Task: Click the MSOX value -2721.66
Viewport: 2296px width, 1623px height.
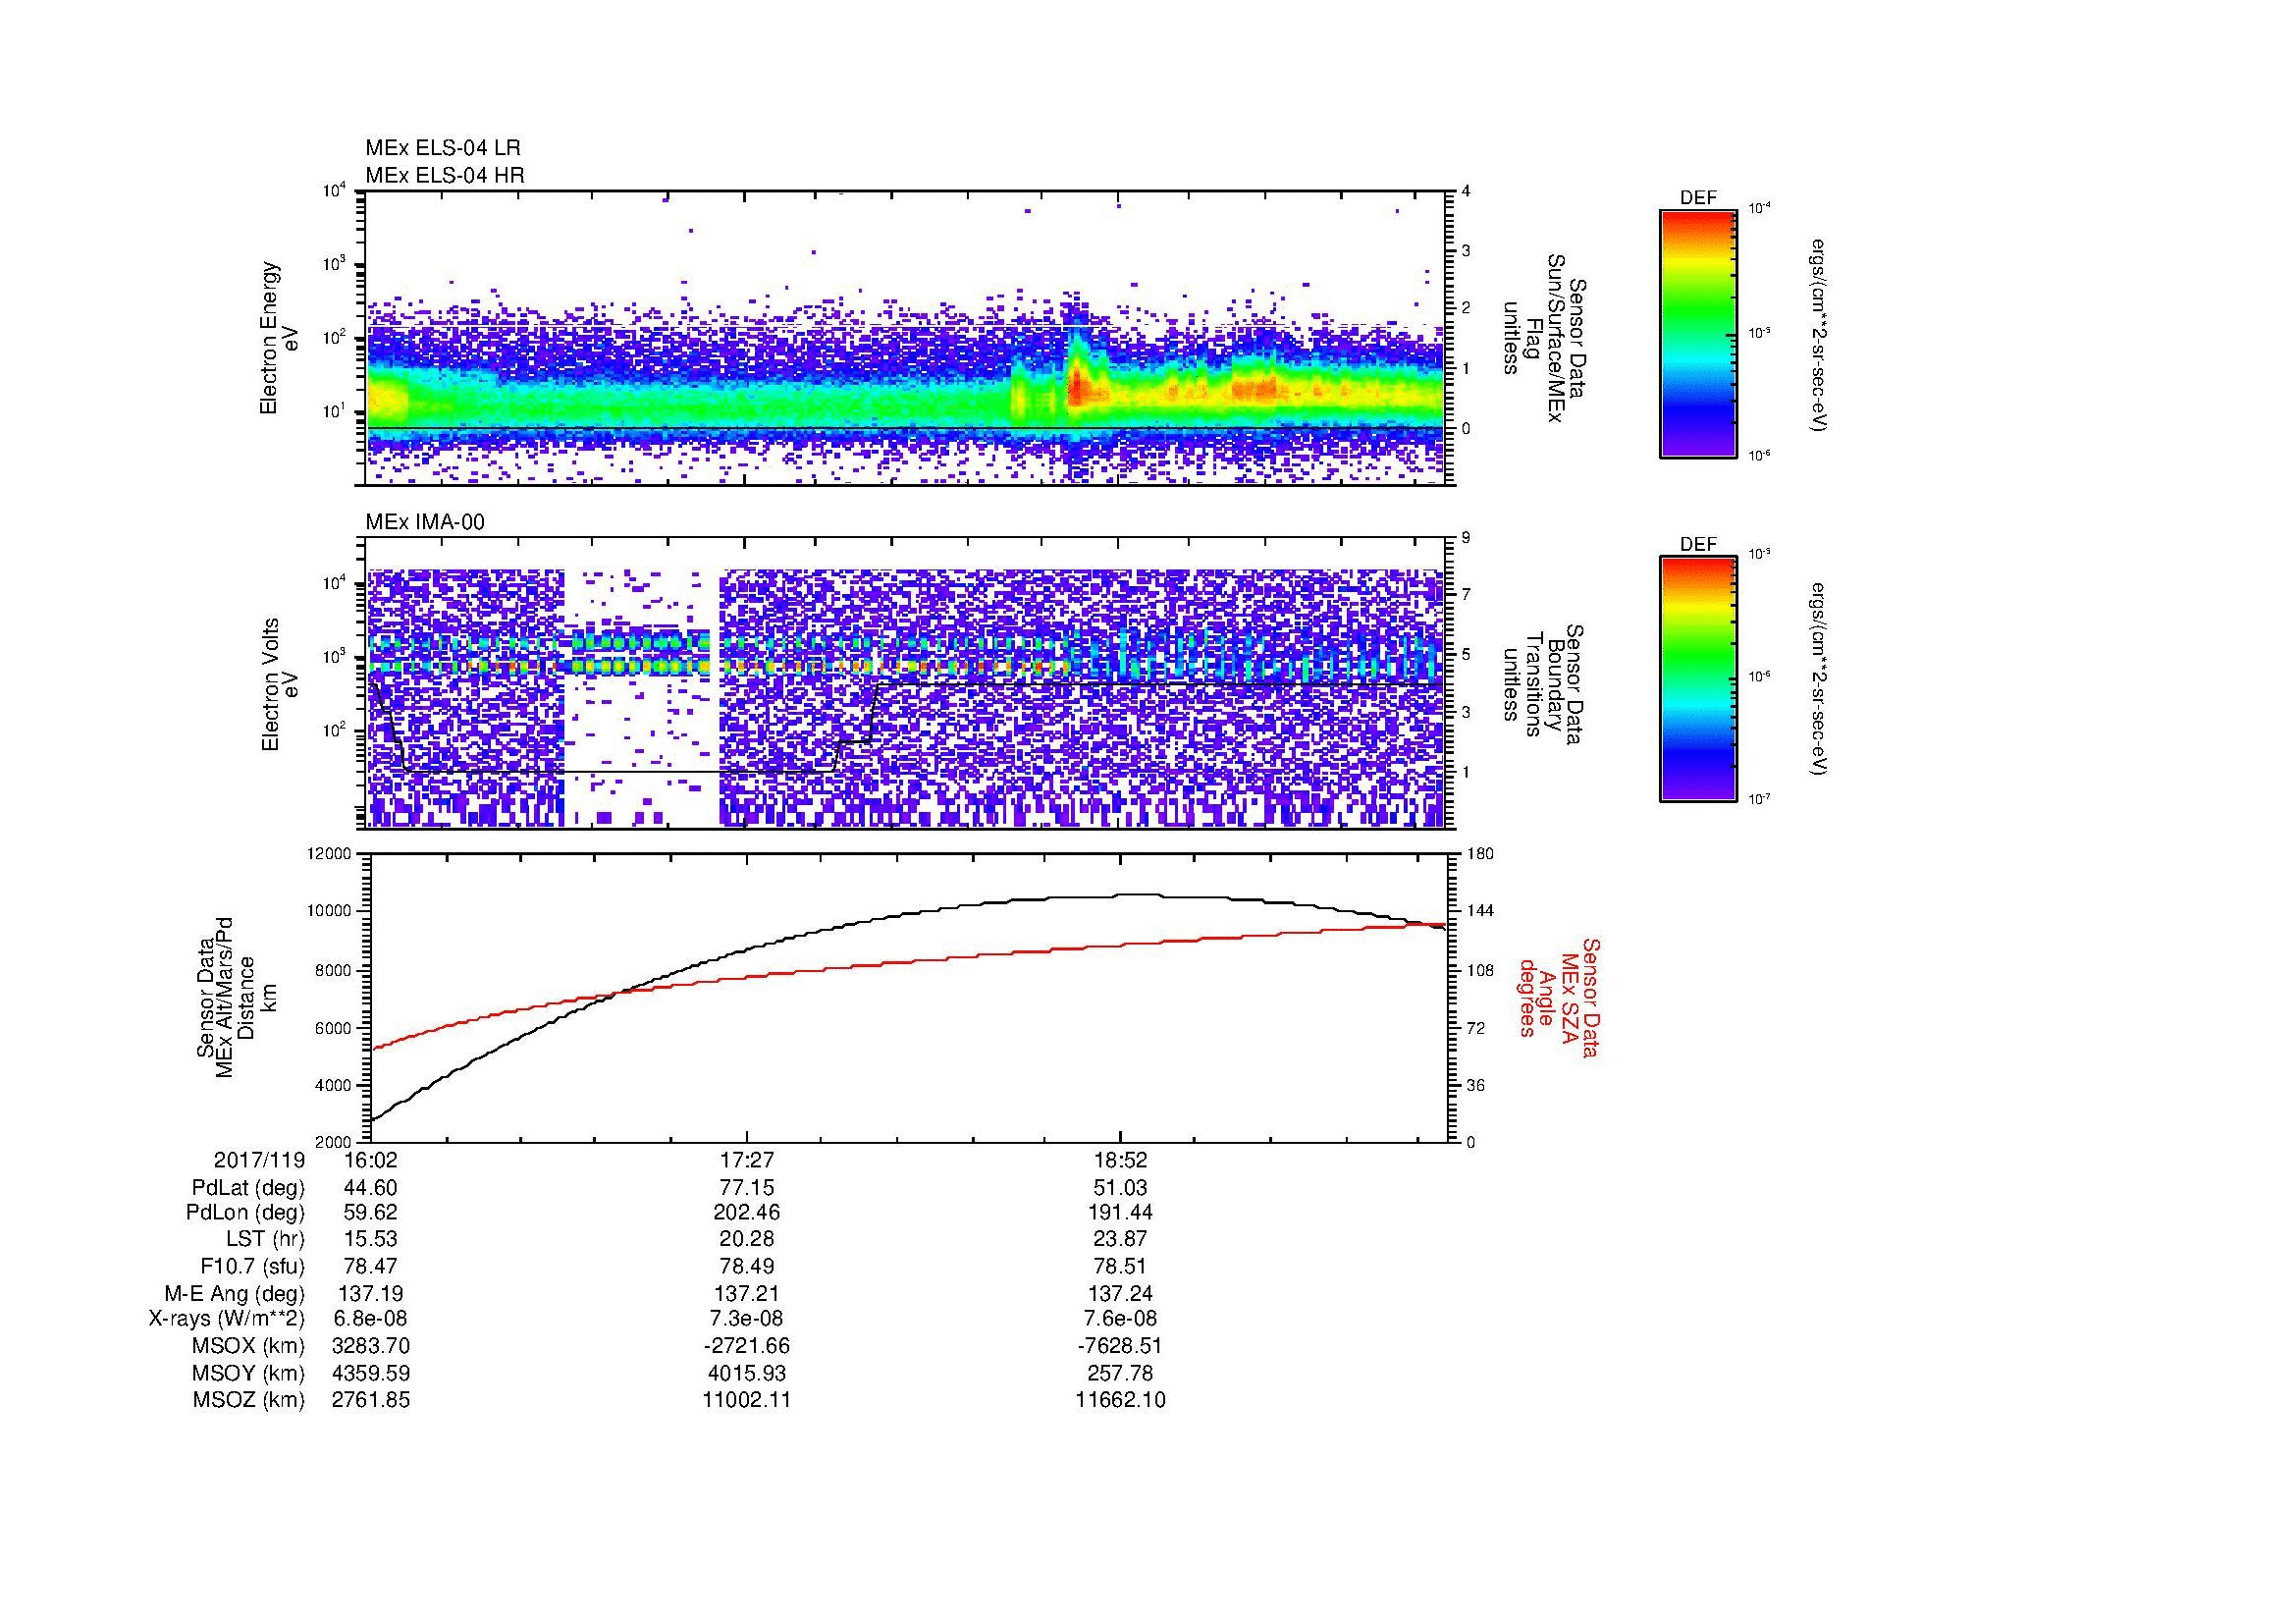Action: [746, 1346]
